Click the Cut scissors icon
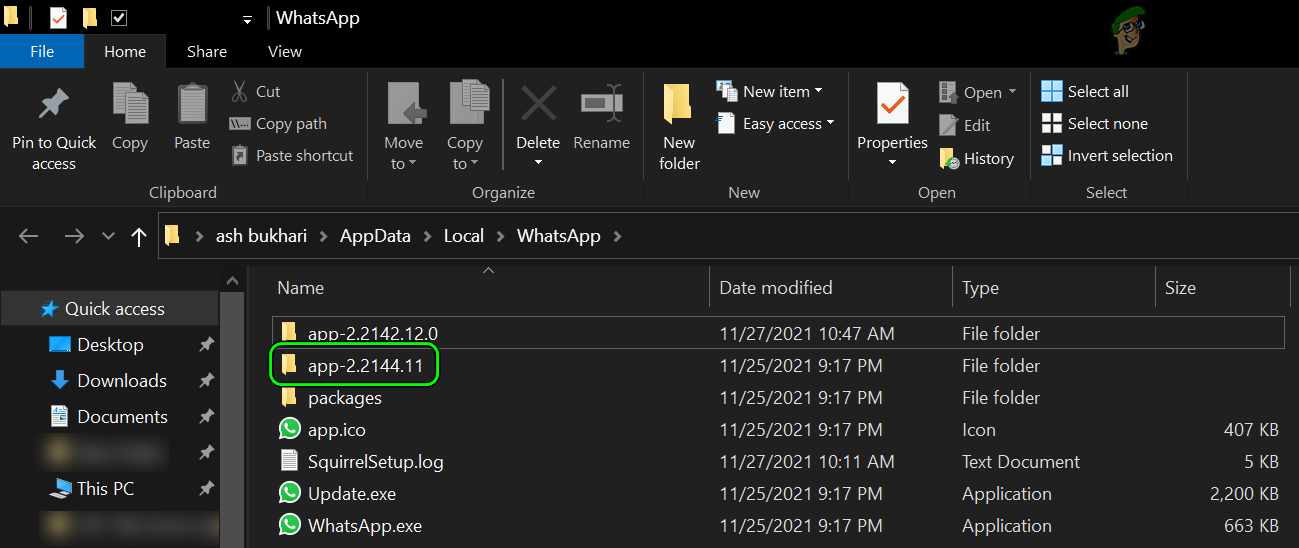The image size is (1299, 548). pyautogui.click(x=240, y=92)
